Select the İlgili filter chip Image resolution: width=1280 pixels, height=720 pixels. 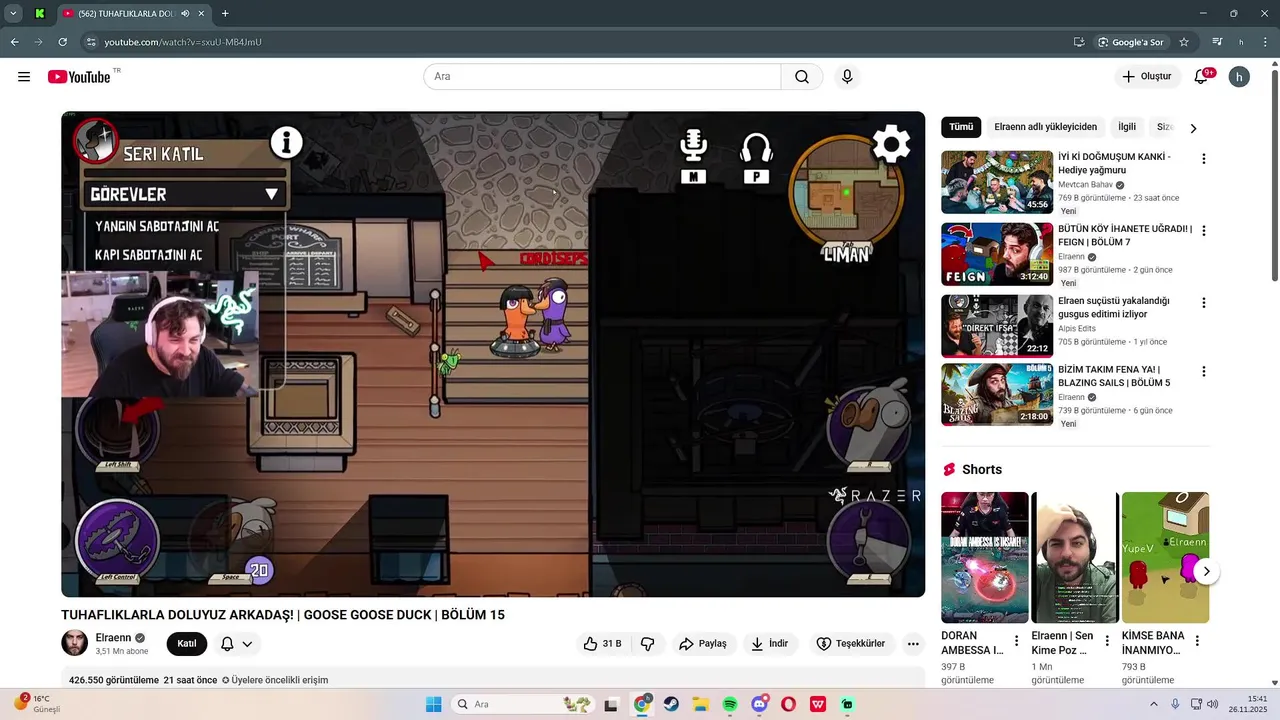pos(1127,127)
